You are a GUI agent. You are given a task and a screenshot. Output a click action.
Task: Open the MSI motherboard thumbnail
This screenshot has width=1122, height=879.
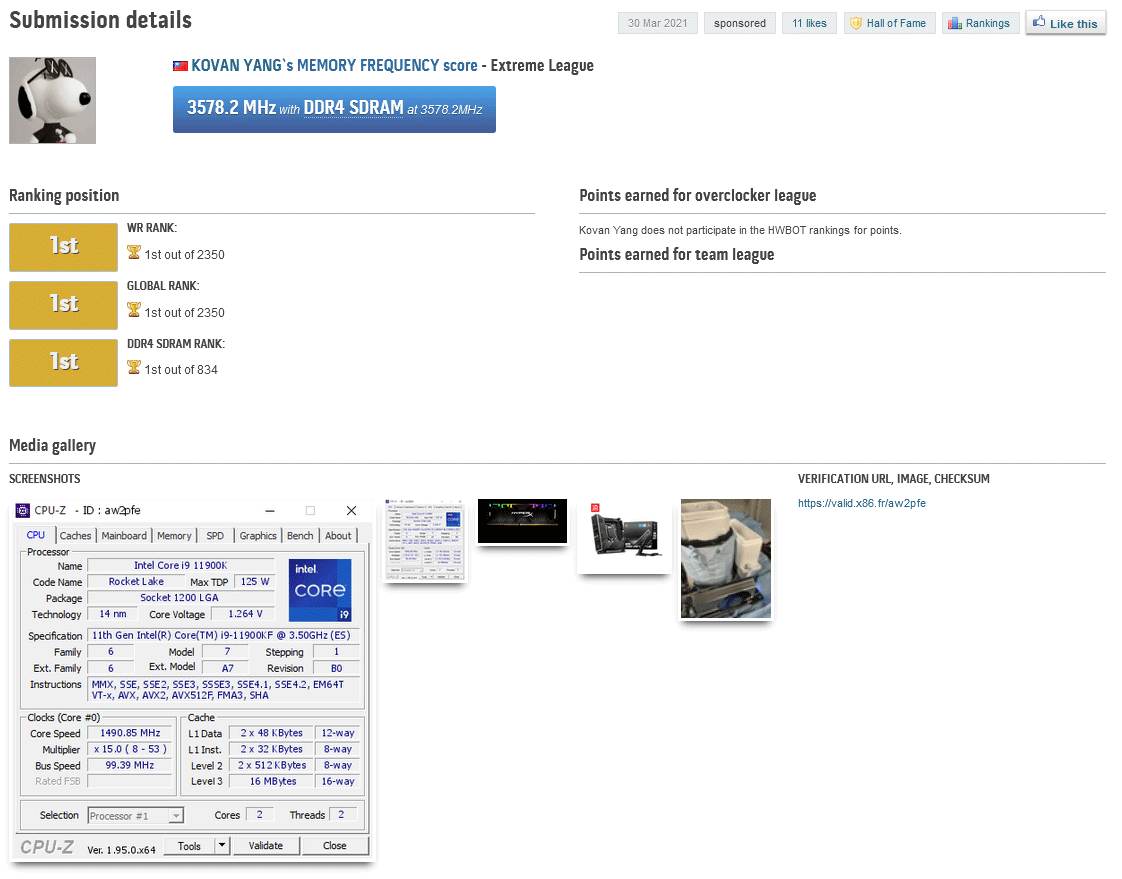point(624,536)
